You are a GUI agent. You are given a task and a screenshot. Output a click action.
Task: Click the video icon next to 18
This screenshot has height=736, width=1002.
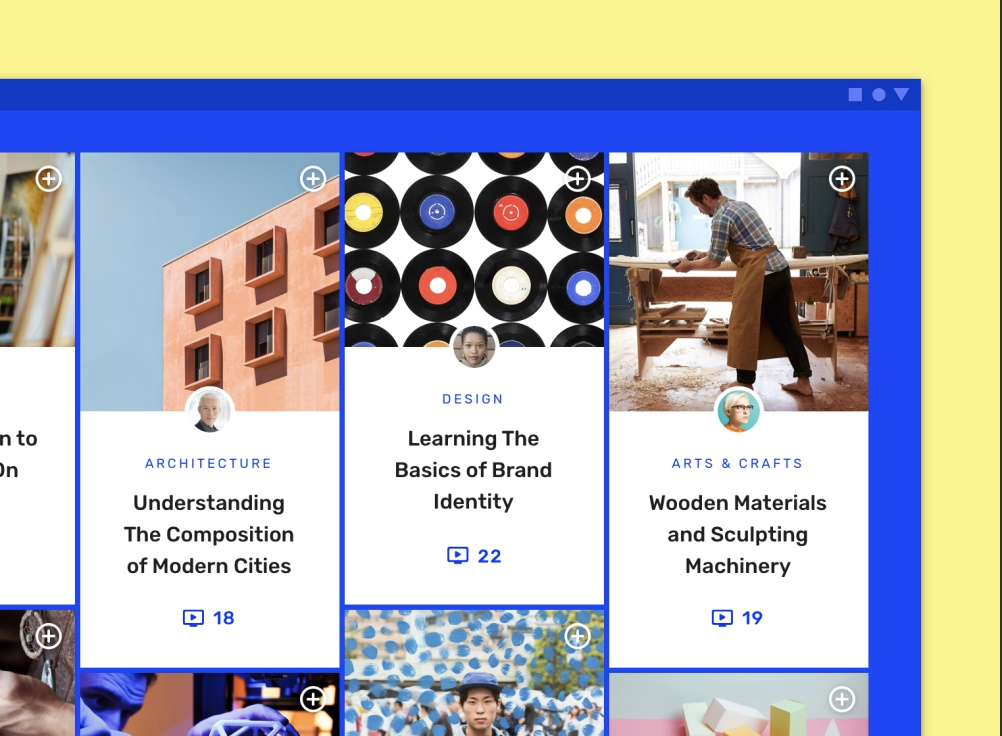point(193,618)
